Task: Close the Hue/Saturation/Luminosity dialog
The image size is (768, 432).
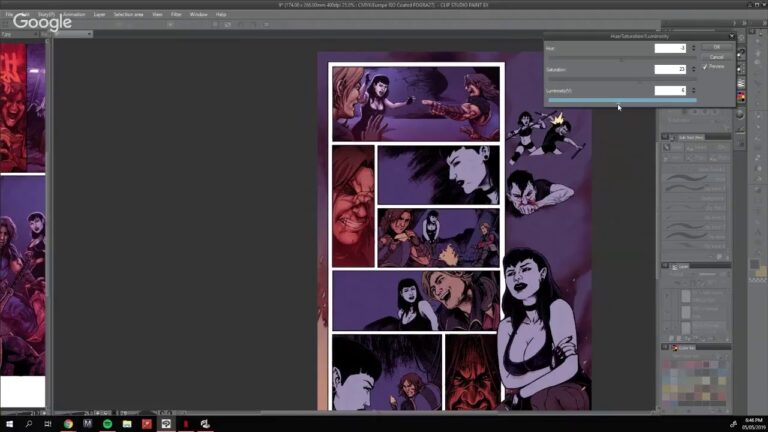Action: [x=732, y=36]
